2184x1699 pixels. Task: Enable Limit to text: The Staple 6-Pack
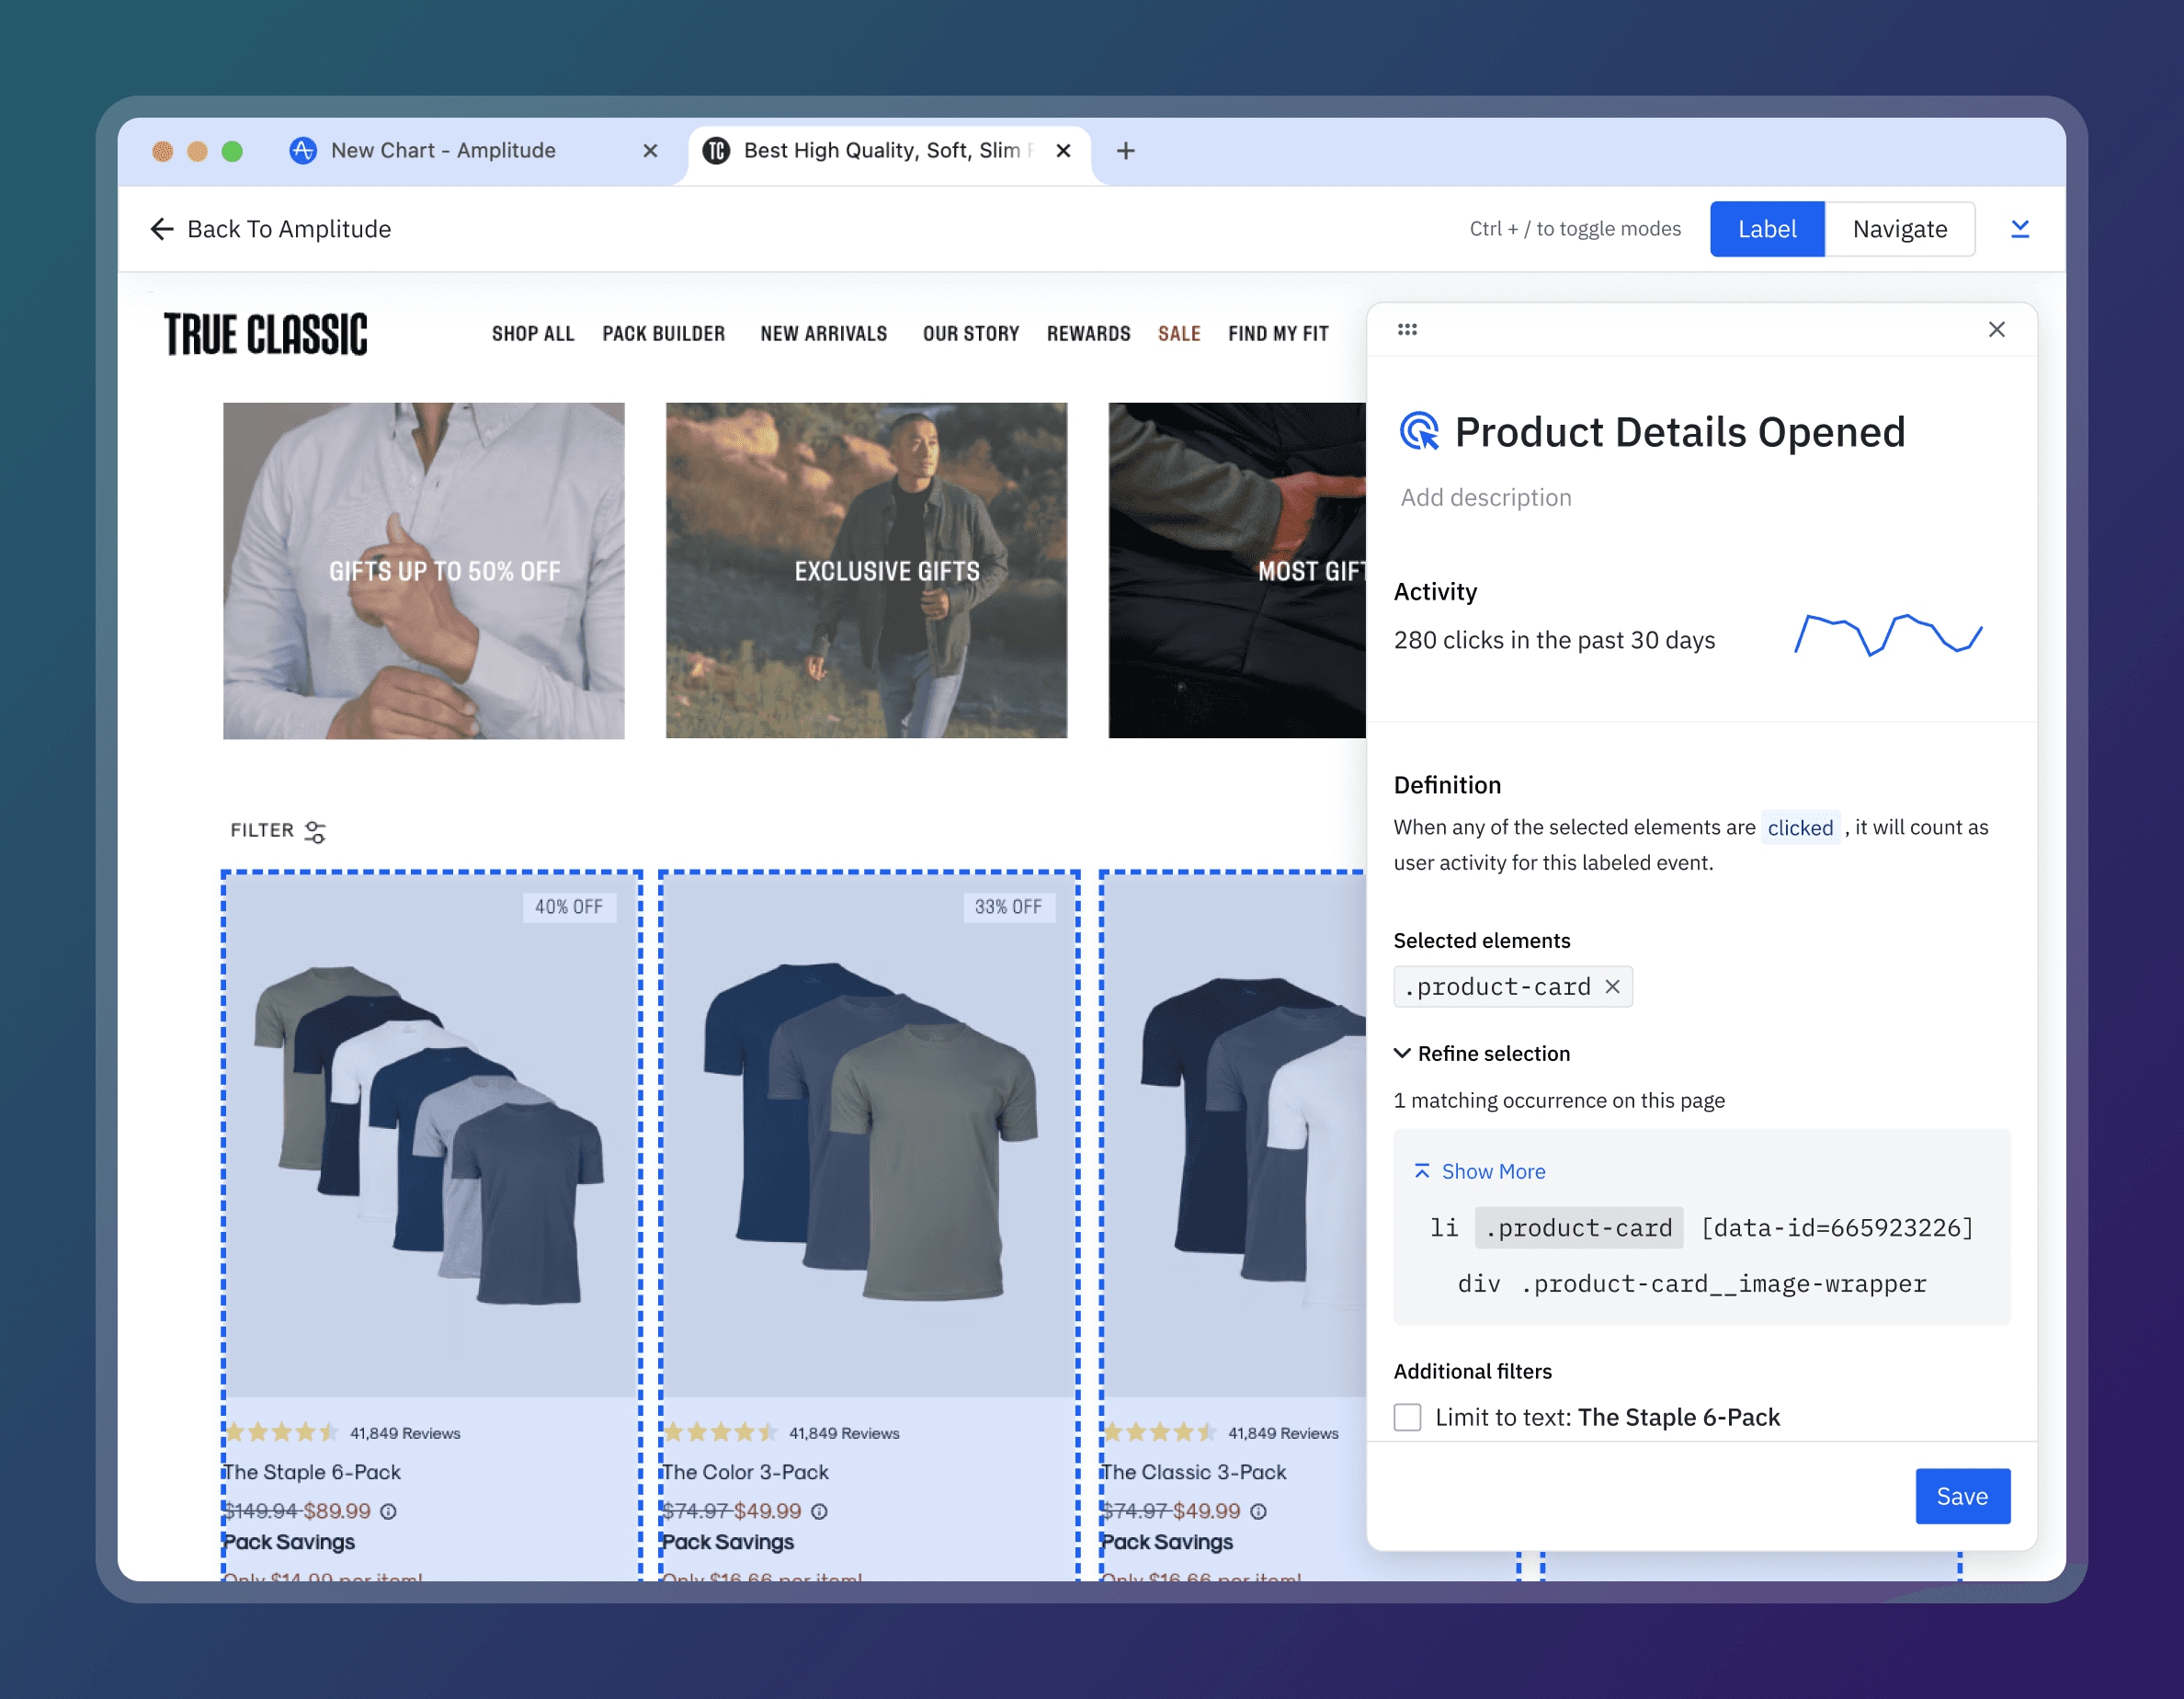coord(1407,1417)
